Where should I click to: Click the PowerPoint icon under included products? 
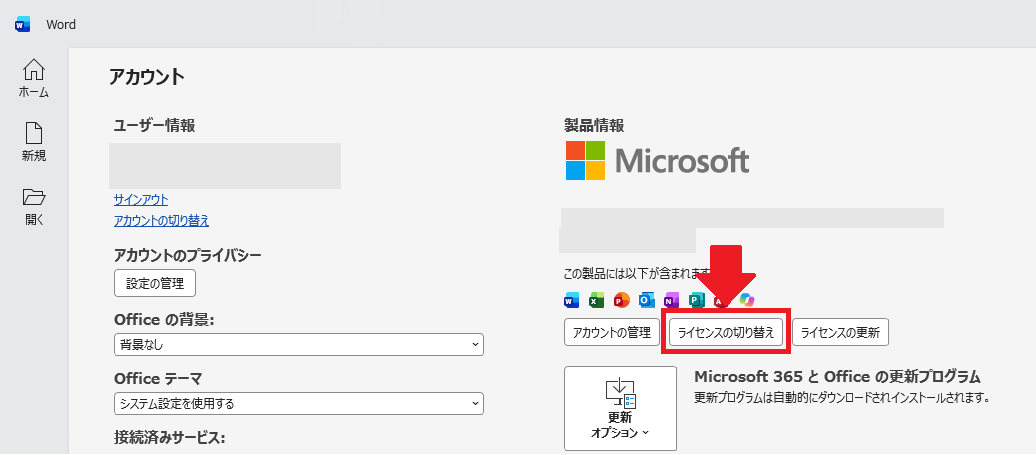click(x=622, y=300)
